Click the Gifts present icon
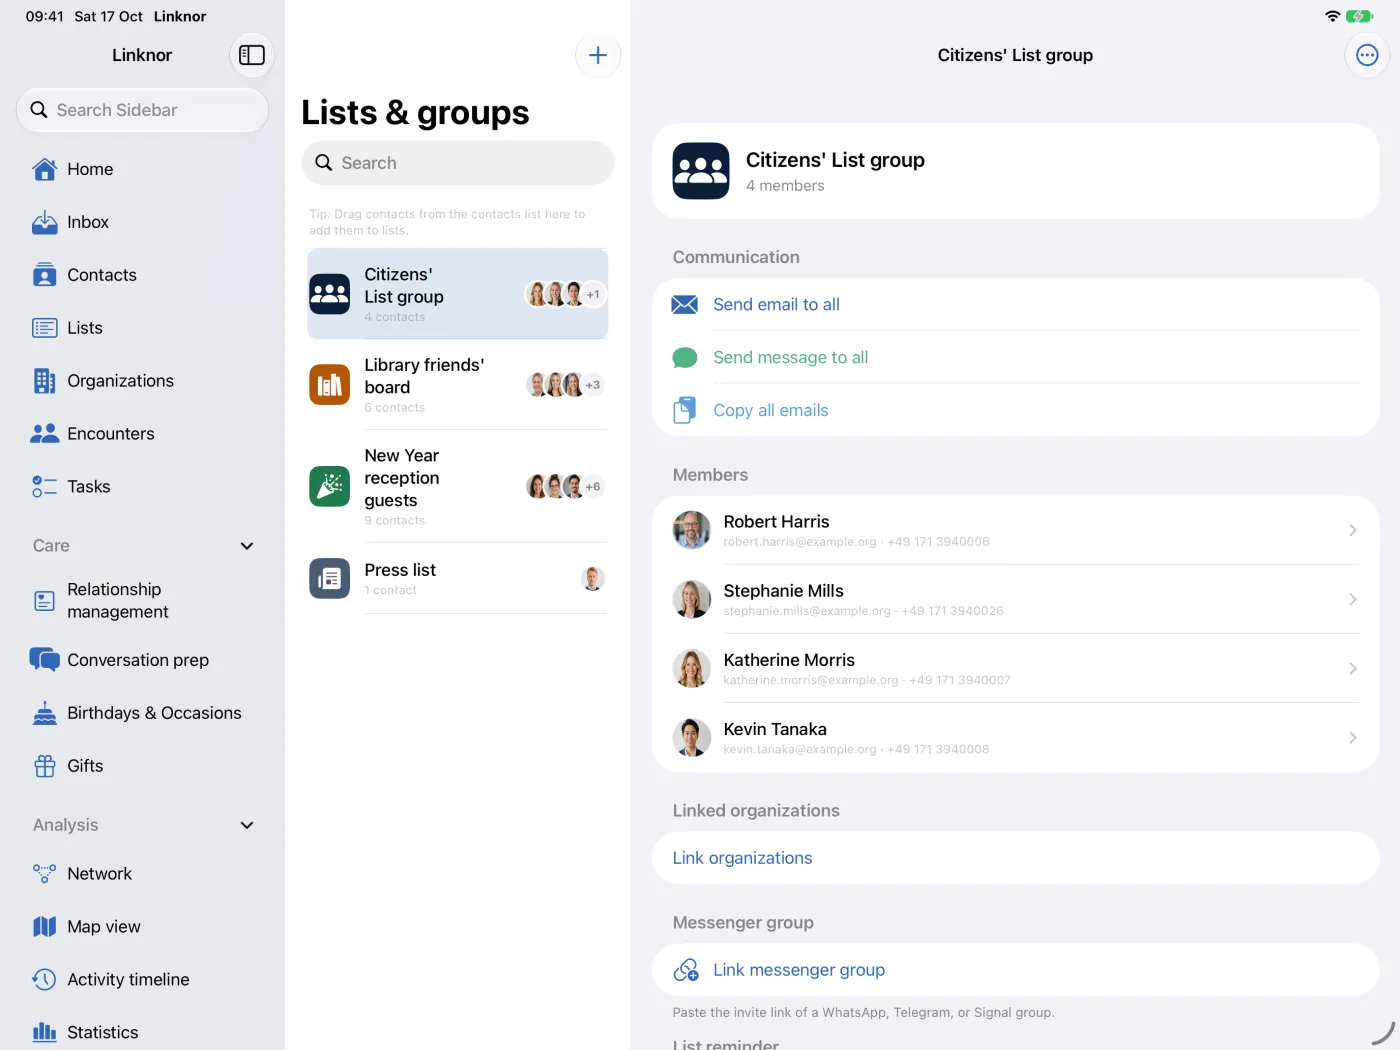 tap(44, 766)
